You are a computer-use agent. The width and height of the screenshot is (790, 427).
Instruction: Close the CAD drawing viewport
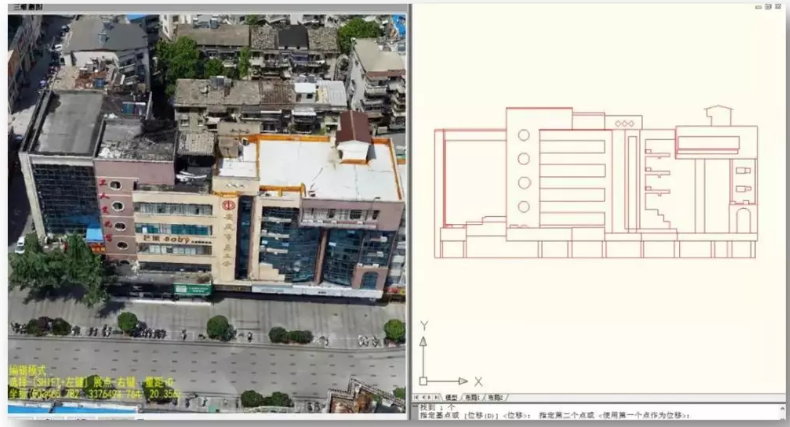(776, 7)
